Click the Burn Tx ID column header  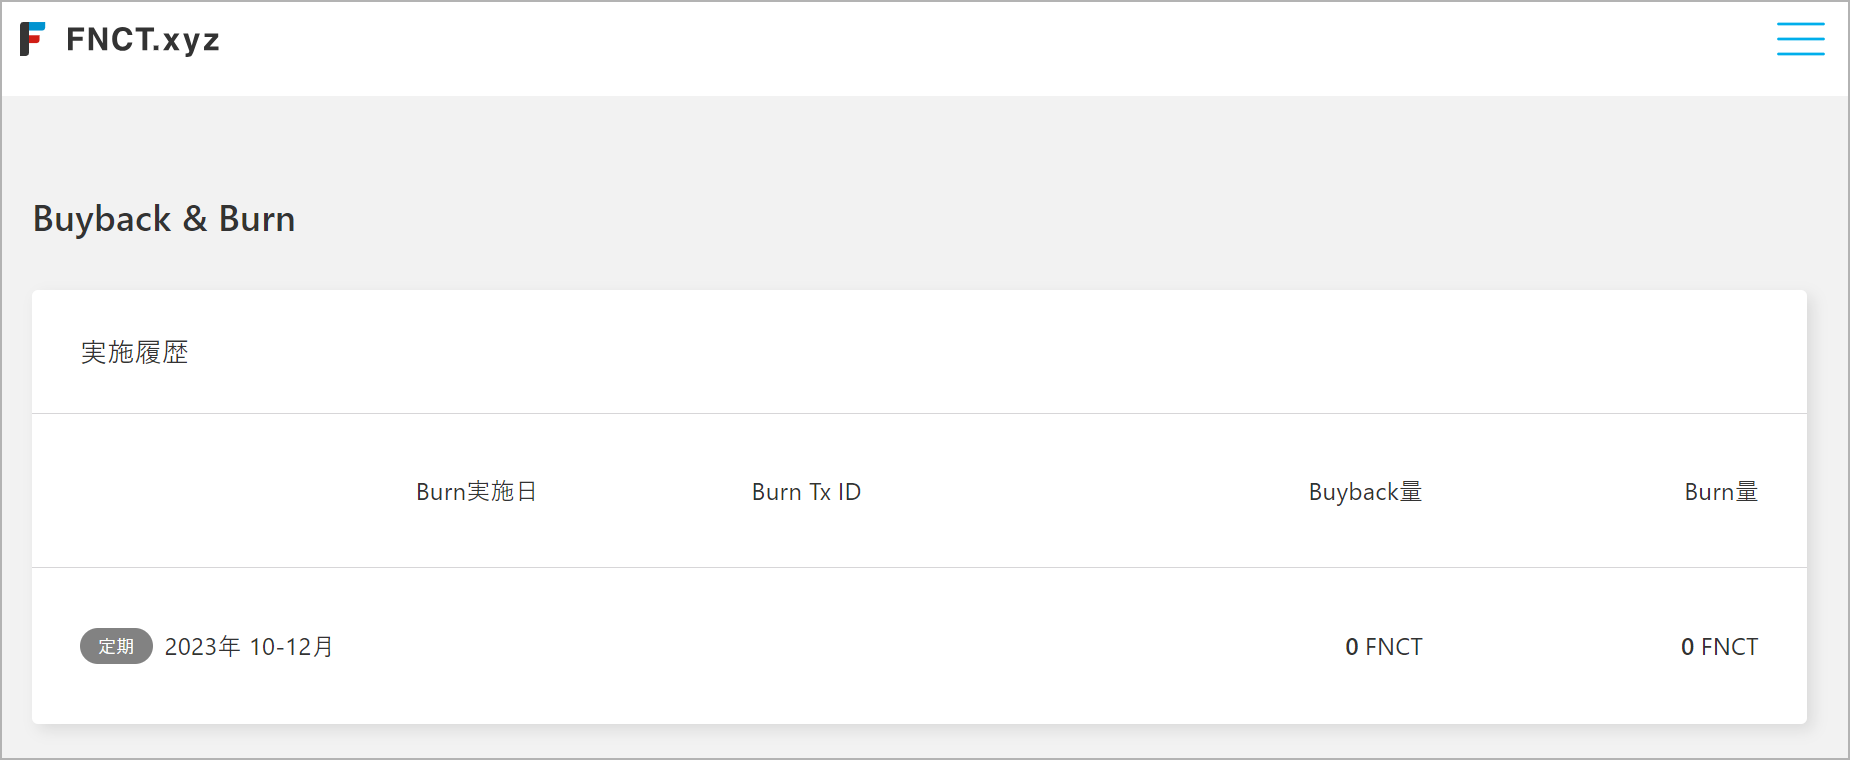806,492
